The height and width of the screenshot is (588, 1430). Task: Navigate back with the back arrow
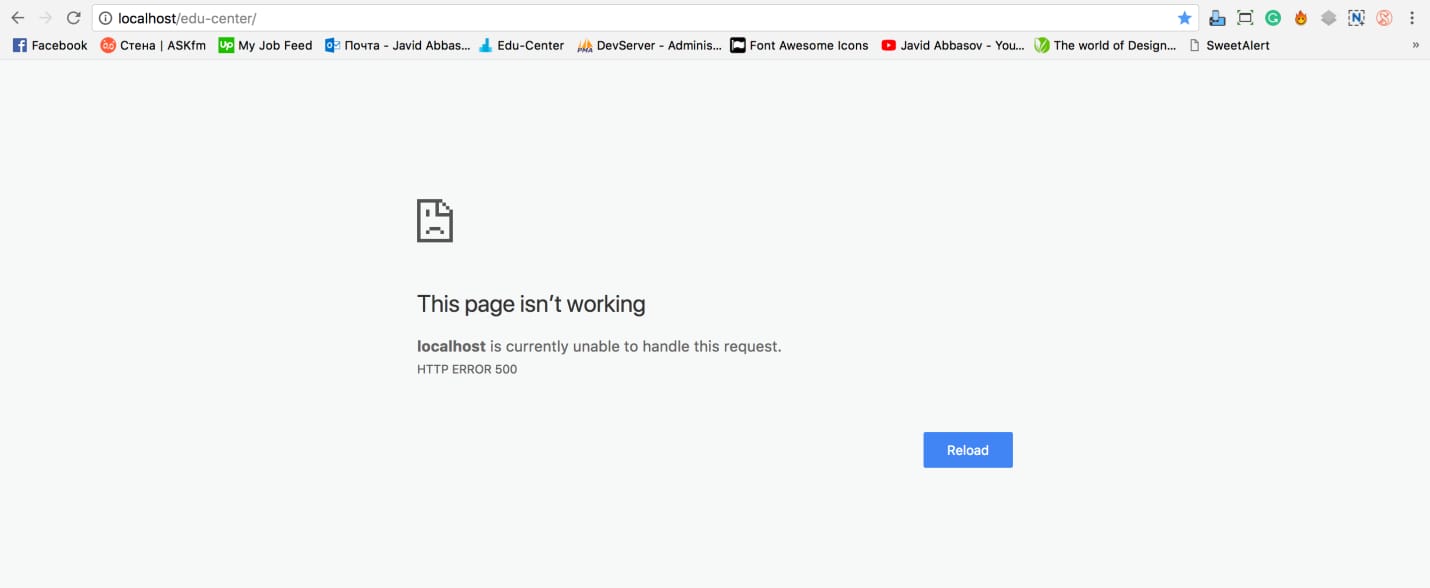[17, 17]
